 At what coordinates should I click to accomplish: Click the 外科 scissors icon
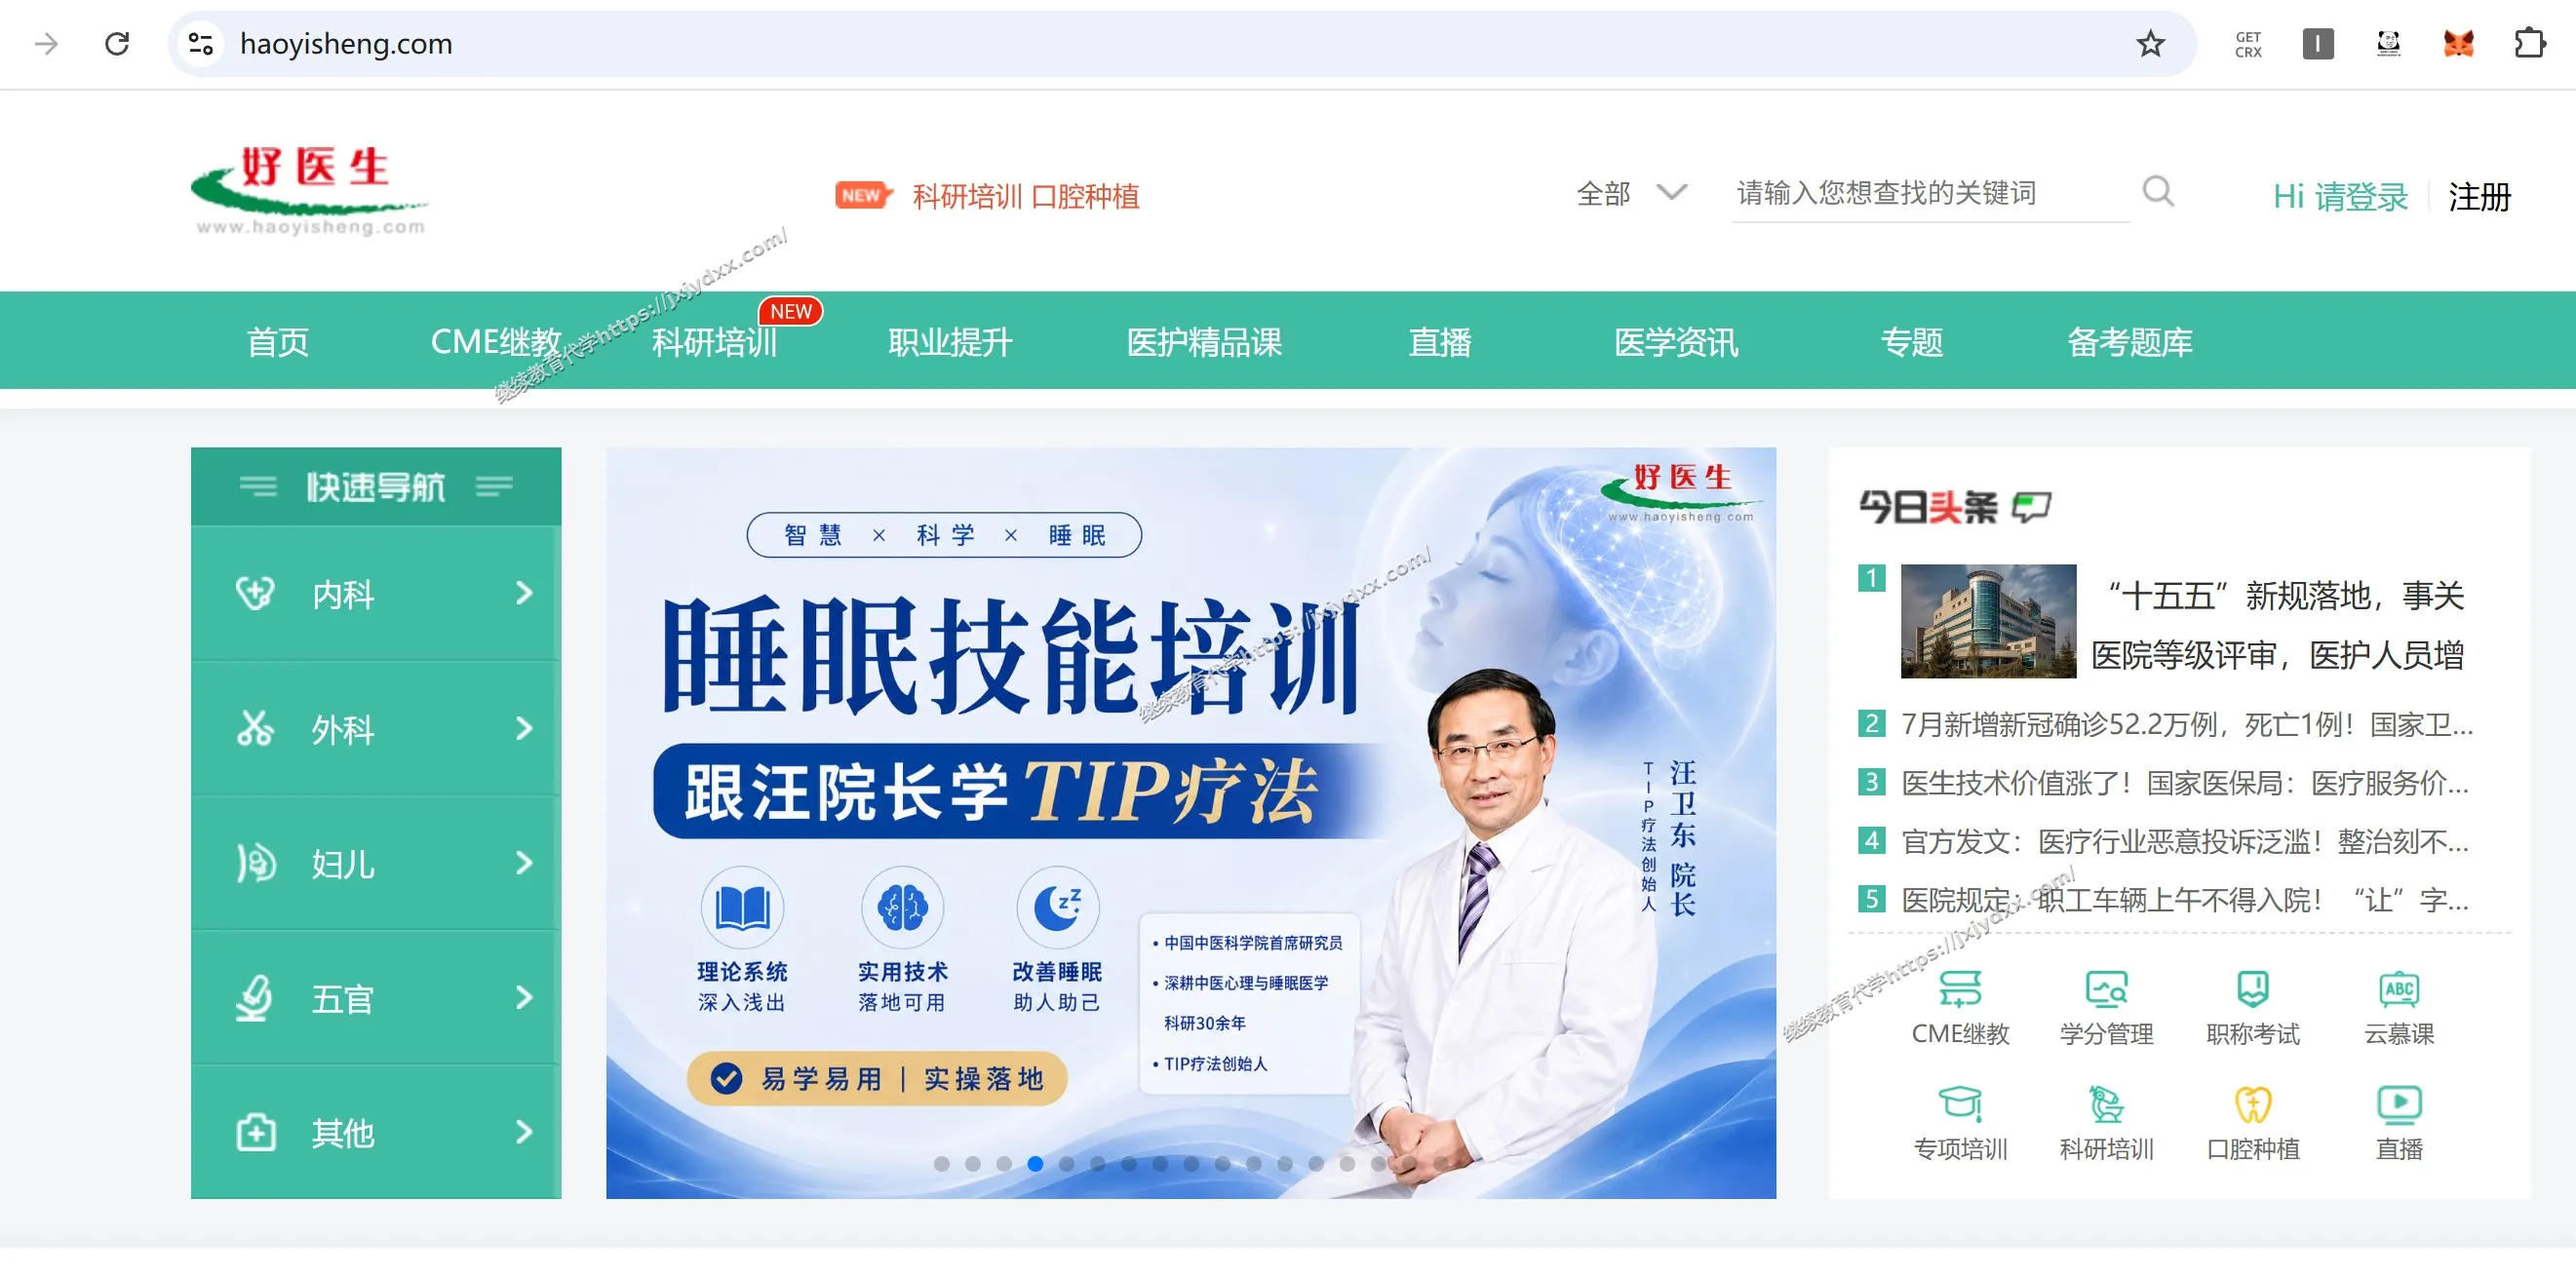pos(255,728)
